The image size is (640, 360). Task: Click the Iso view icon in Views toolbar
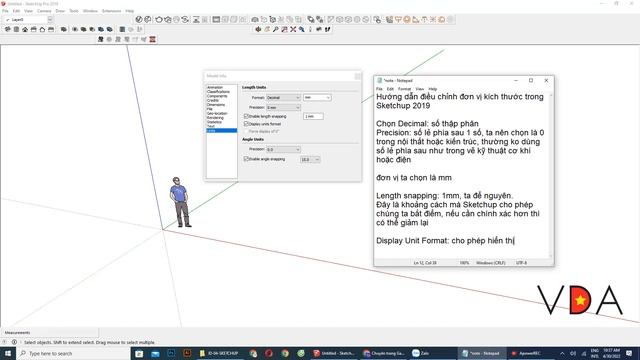pyautogui.click(x=8, y=29)
